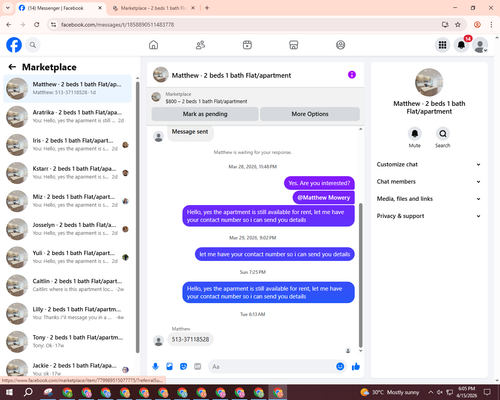The width and height of the screenshot is (500, 400).
Task: Open the Josselyn conversation
Action: point(67,229)
